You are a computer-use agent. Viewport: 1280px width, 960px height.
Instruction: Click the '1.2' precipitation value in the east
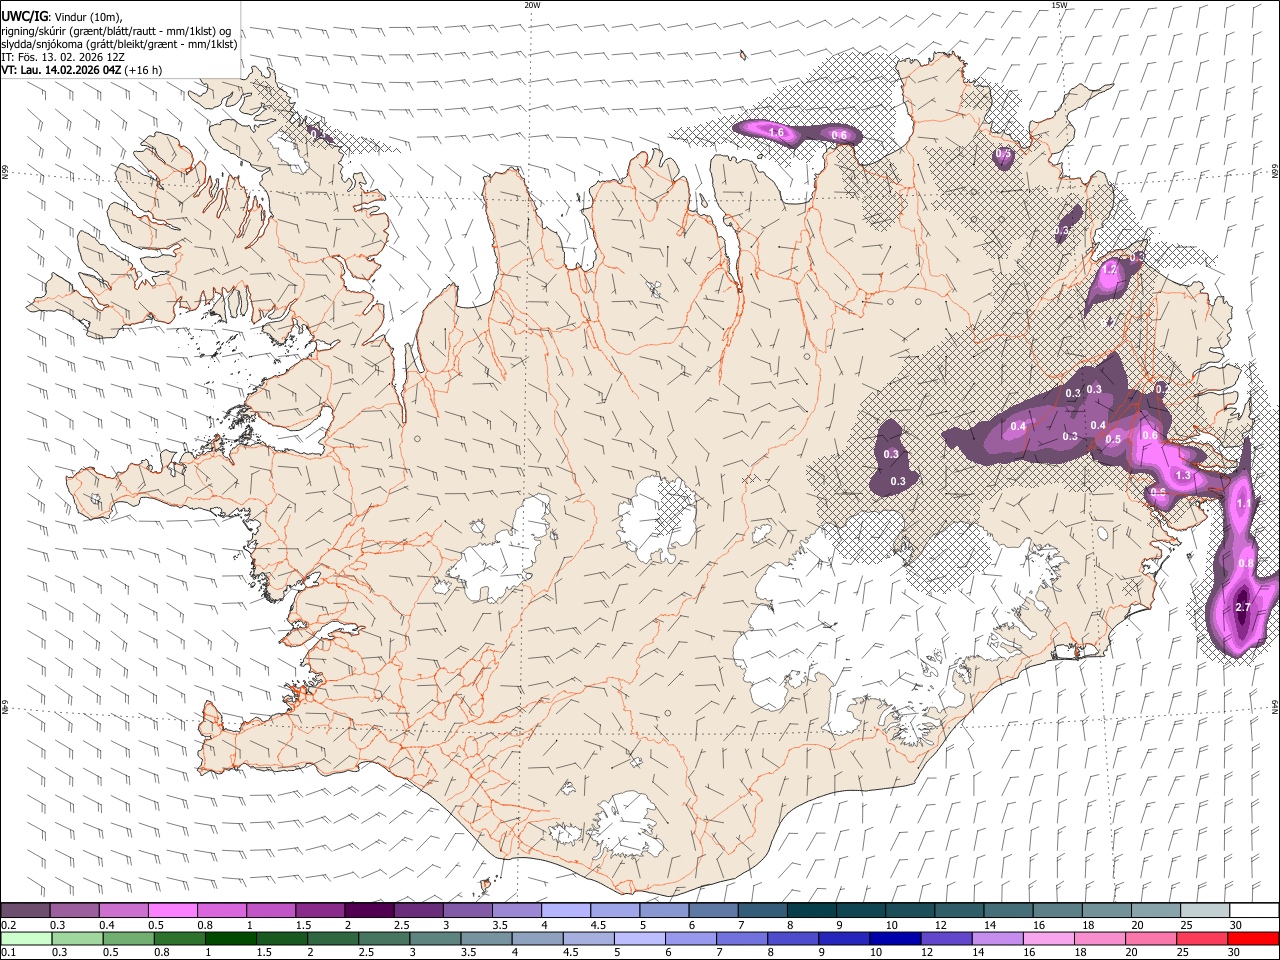point(1108,270)
